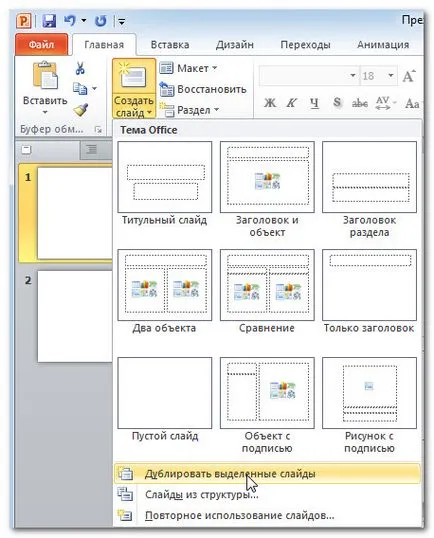Screen dimensions: 434x538
Task: Open Буфер обмена dialog launcher
Action: 98,130
